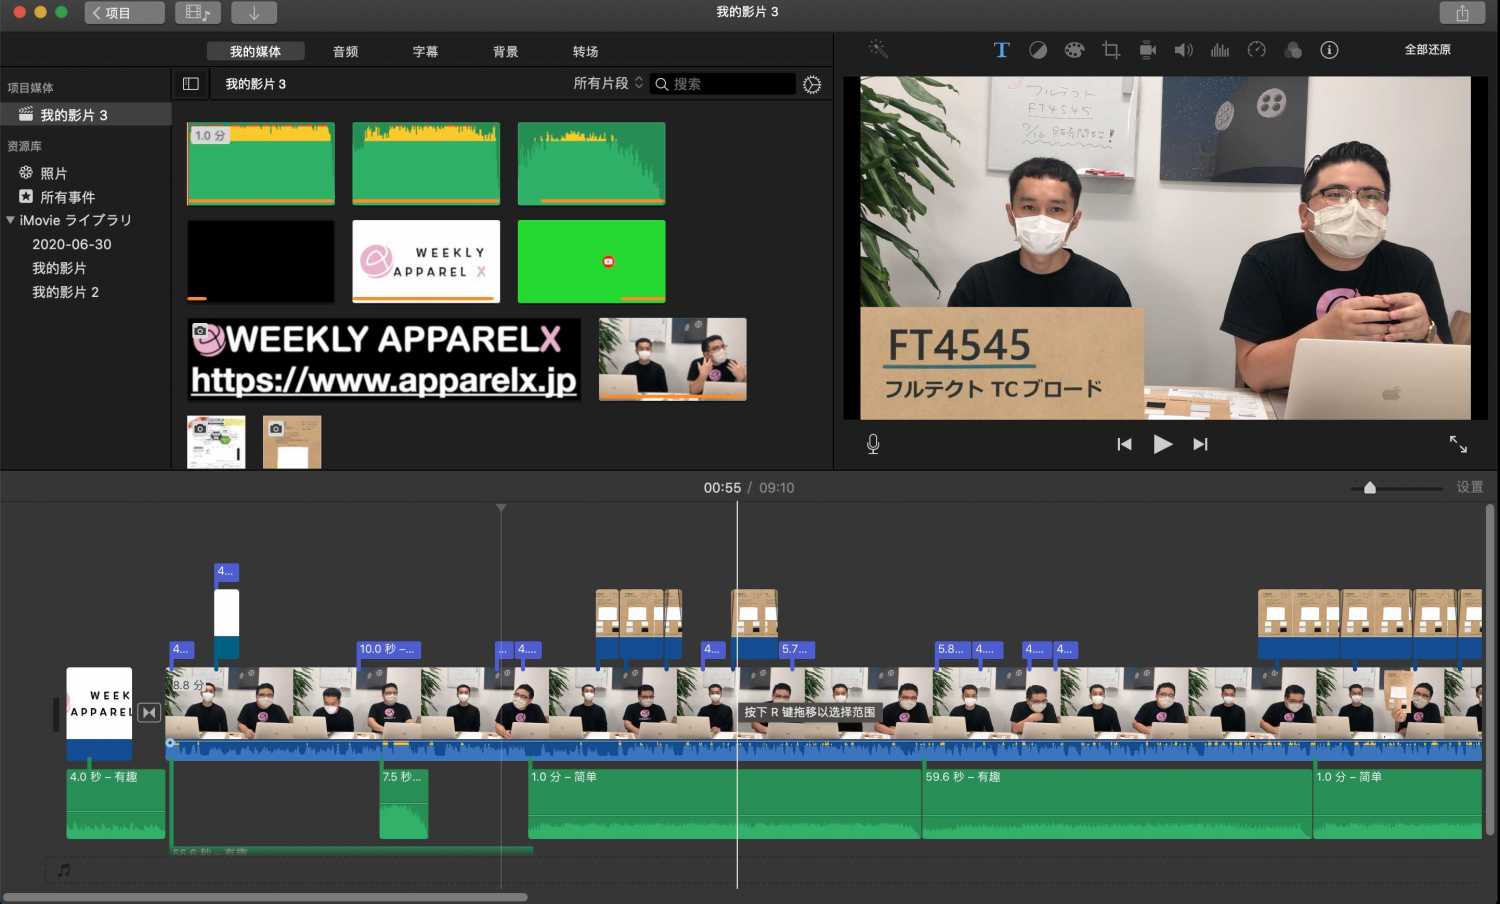
Task: Skip to next clip in viewer
Action: click(1200, 444)
